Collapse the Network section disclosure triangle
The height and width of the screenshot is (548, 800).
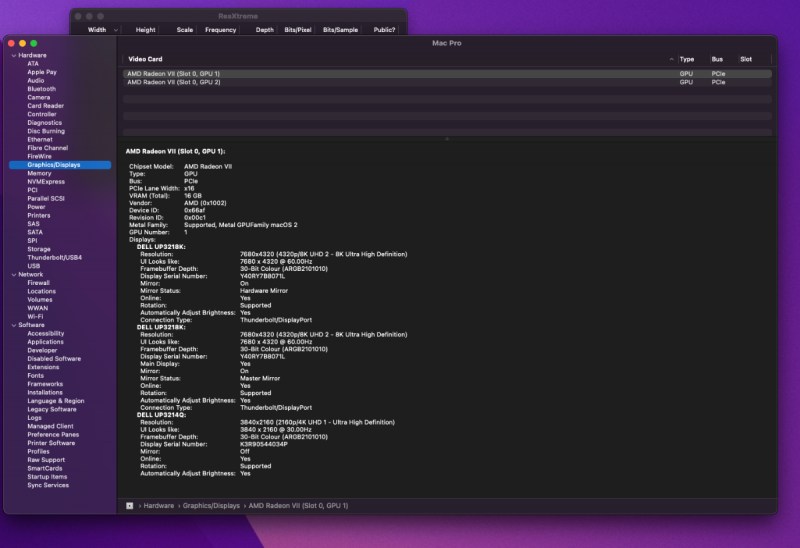13,274
